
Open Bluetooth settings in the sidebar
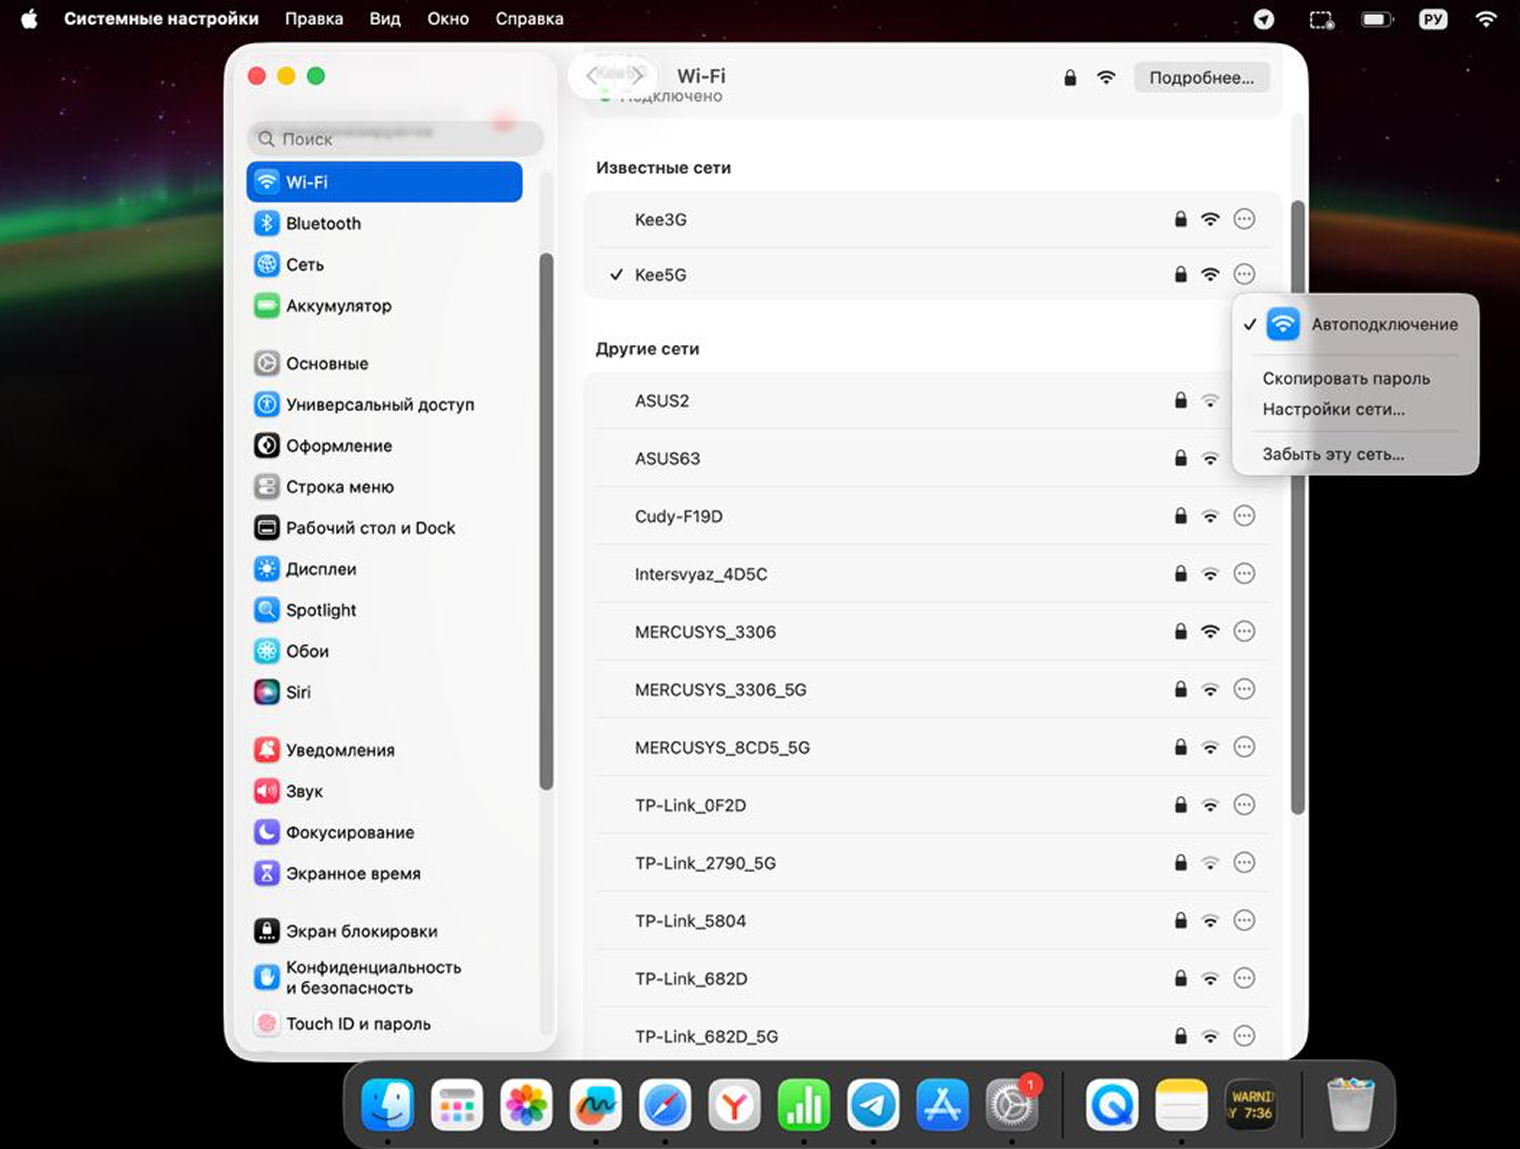322,223
